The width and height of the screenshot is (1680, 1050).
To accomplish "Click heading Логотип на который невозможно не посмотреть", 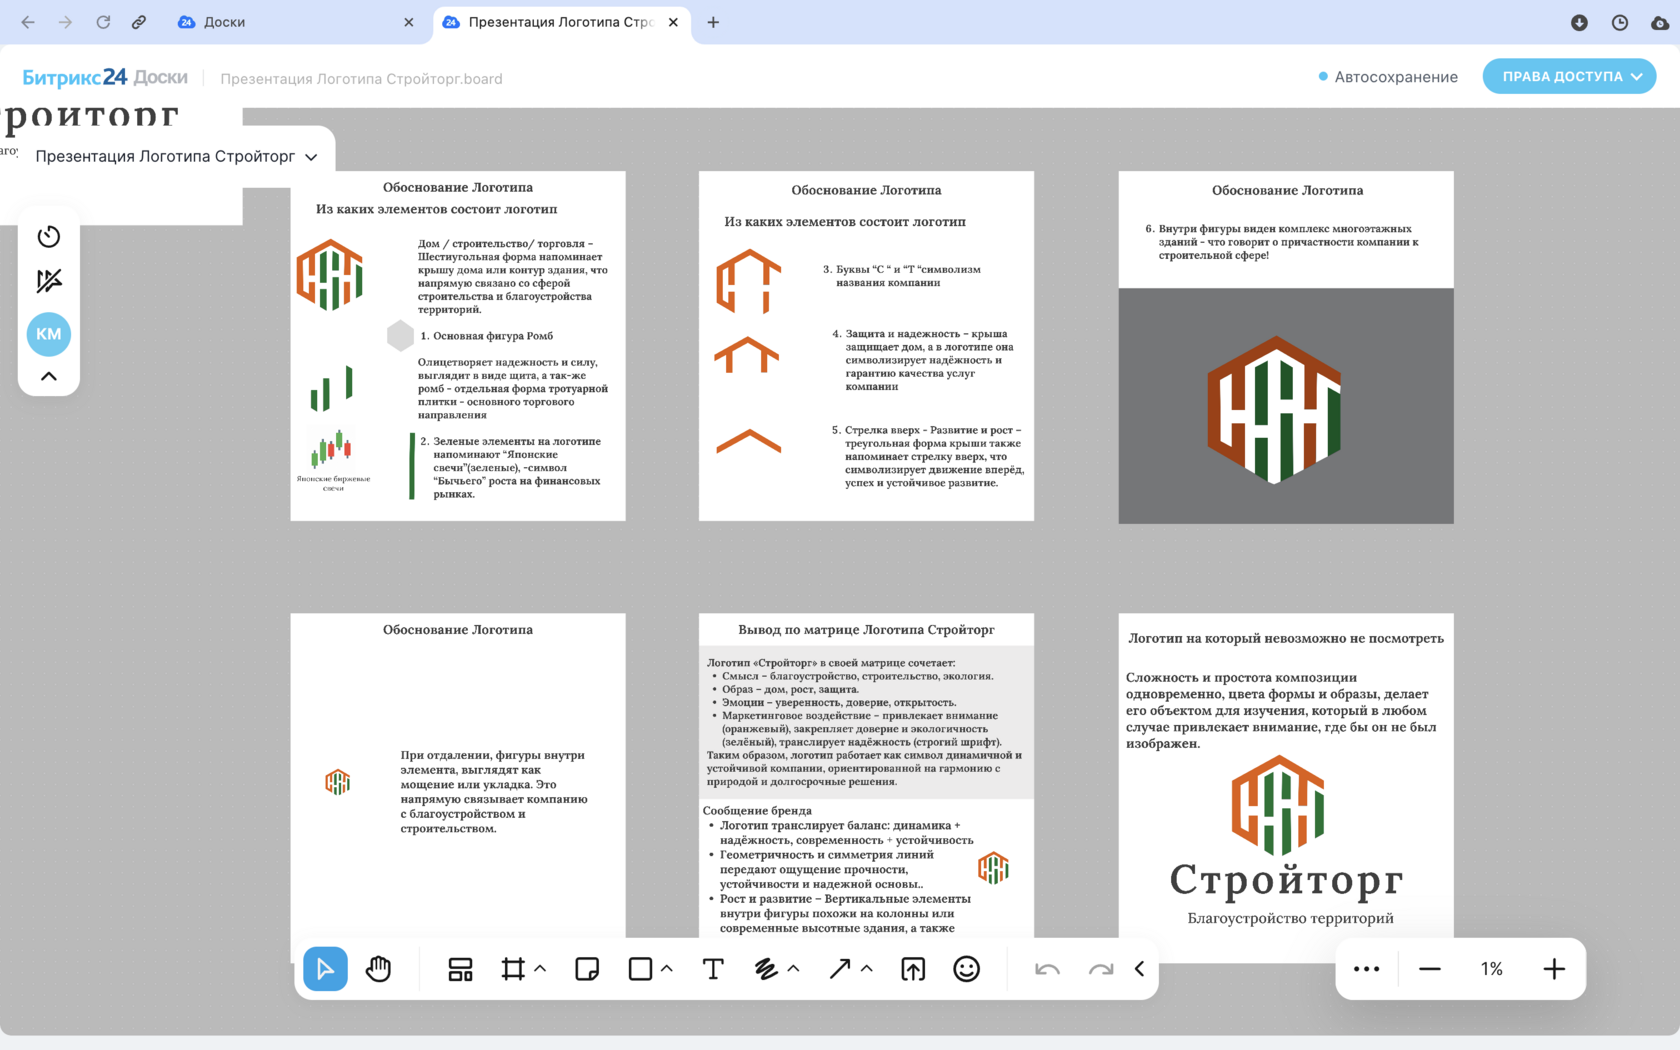I will pos(1286,638).
